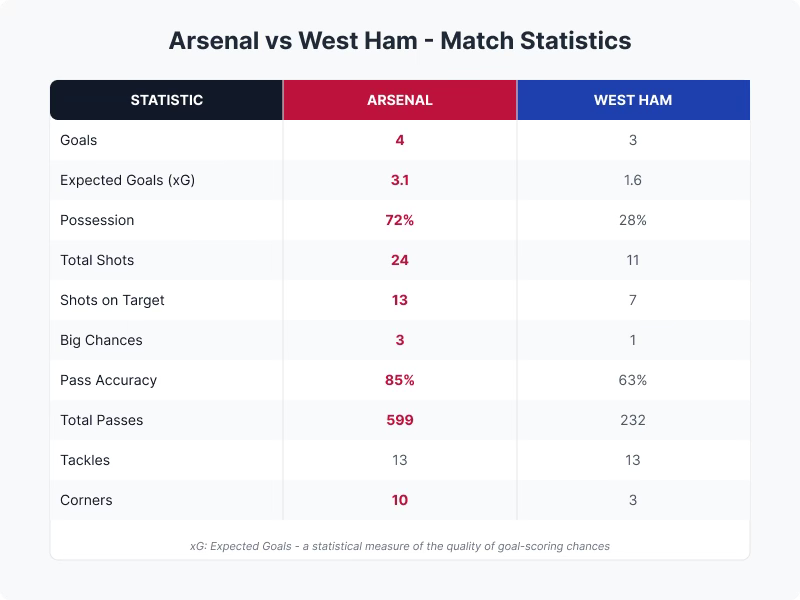The height and width of the screenshot is (600, 800).
Task: Click West Ham's 28% possession value
Action: click(633, 220)
